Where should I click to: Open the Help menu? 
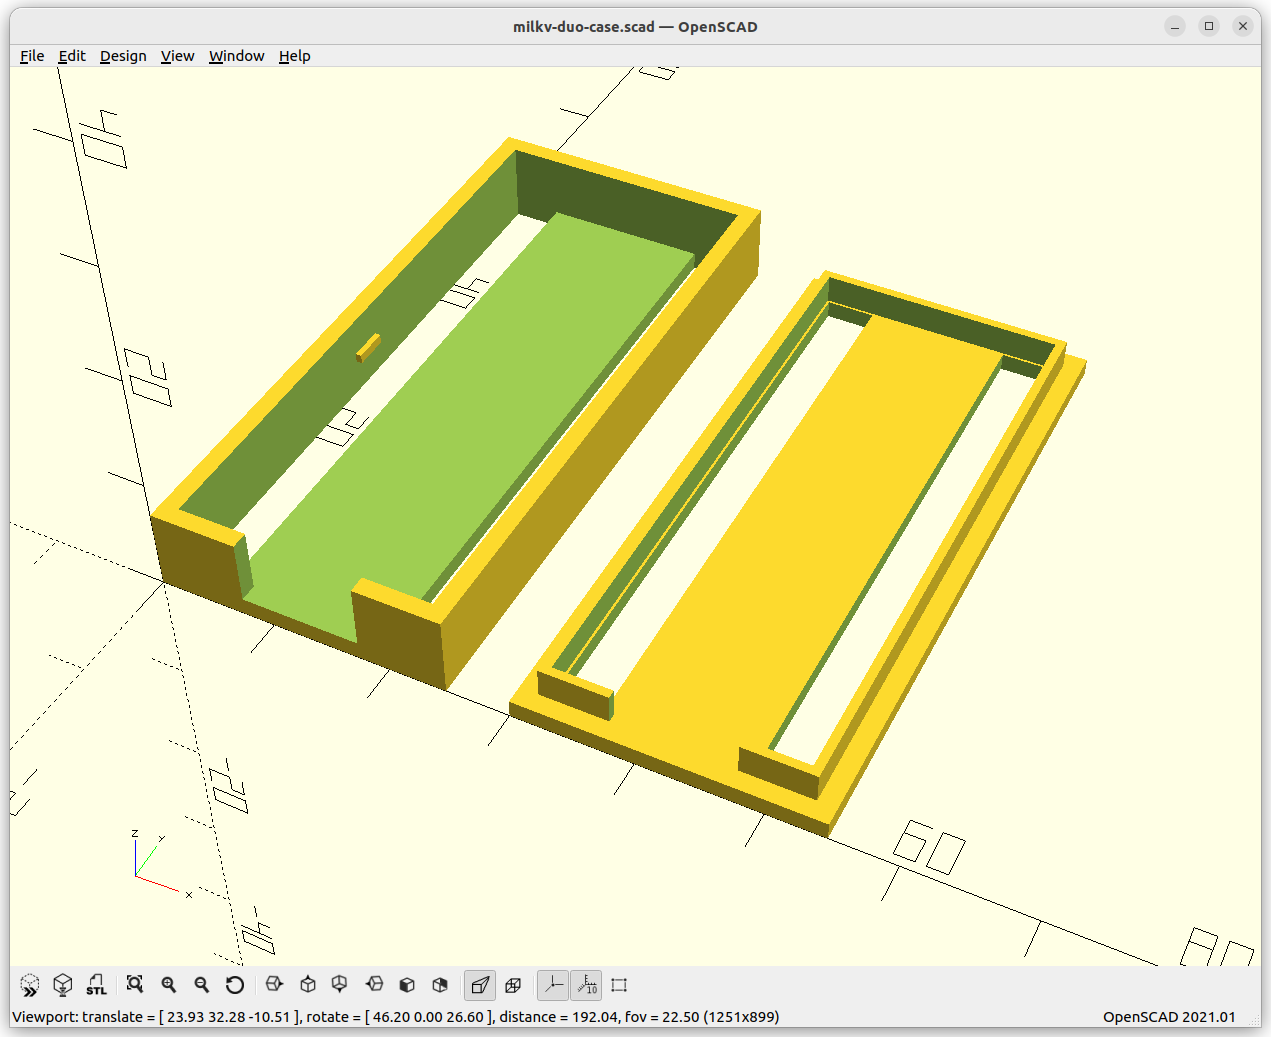[294, 56]
